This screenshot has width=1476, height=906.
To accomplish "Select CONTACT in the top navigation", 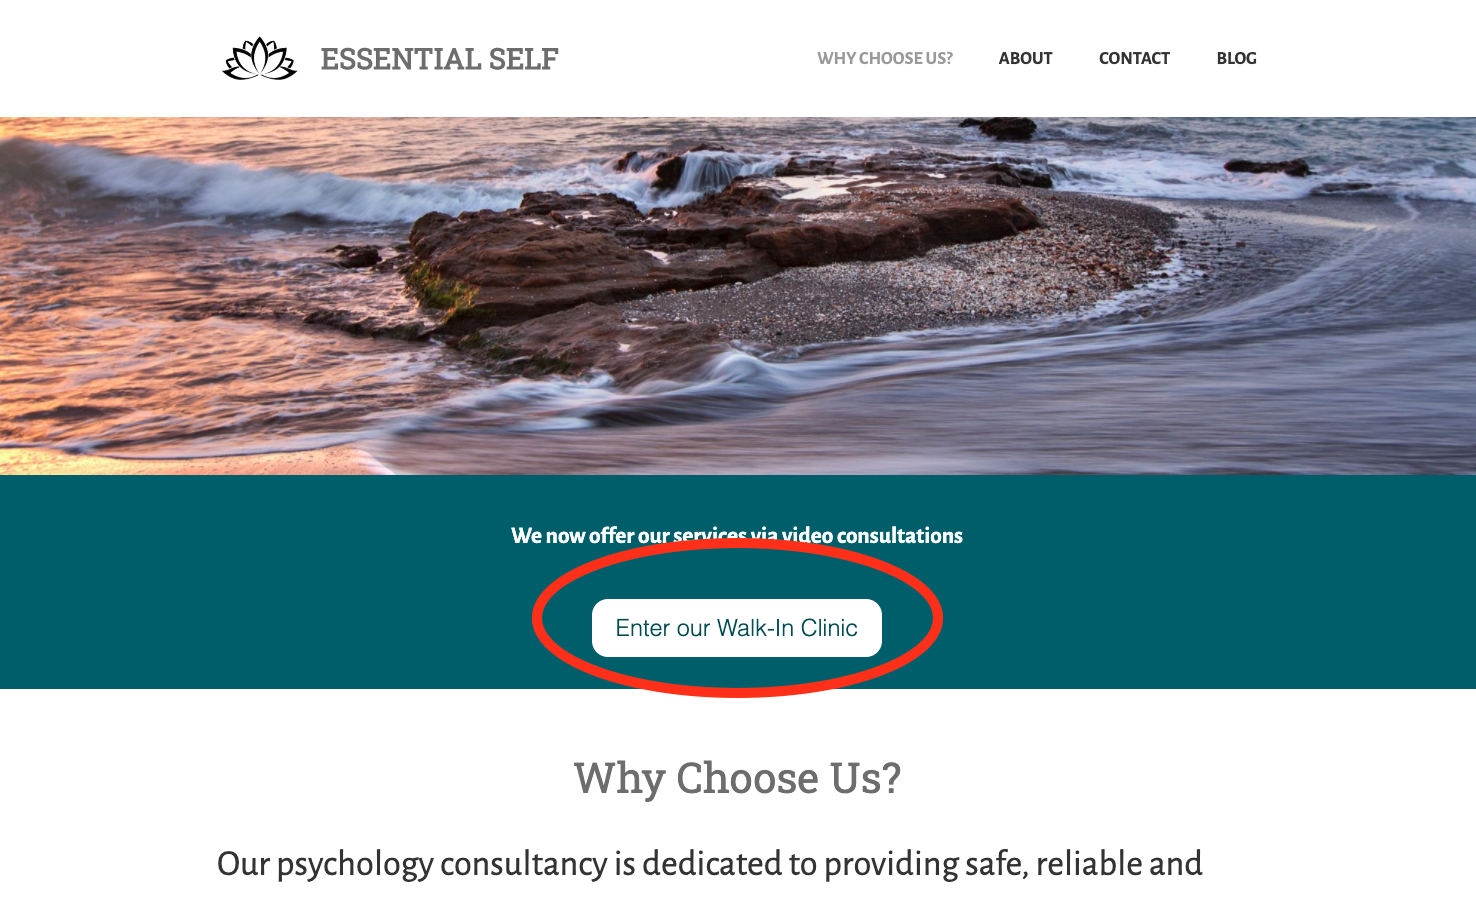I will click(x=1134, y=58).
